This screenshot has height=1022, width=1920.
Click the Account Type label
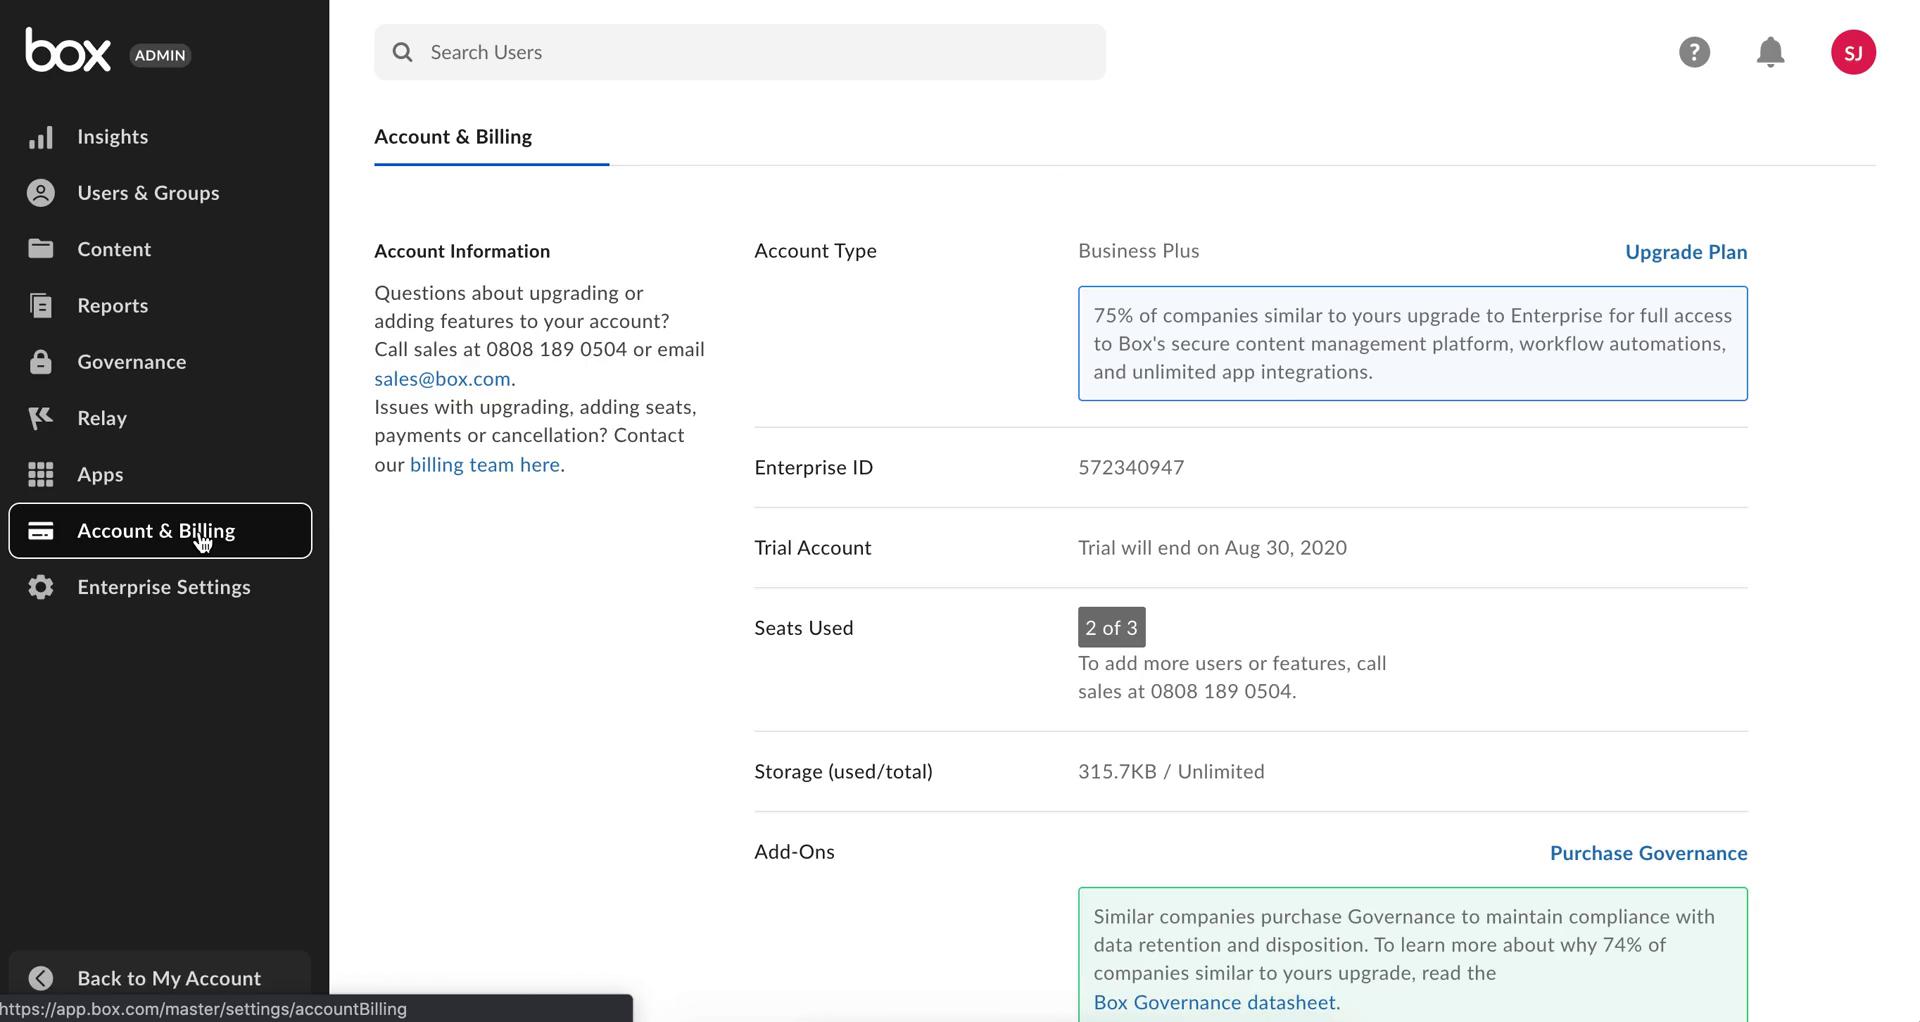[x=815, y=251]
